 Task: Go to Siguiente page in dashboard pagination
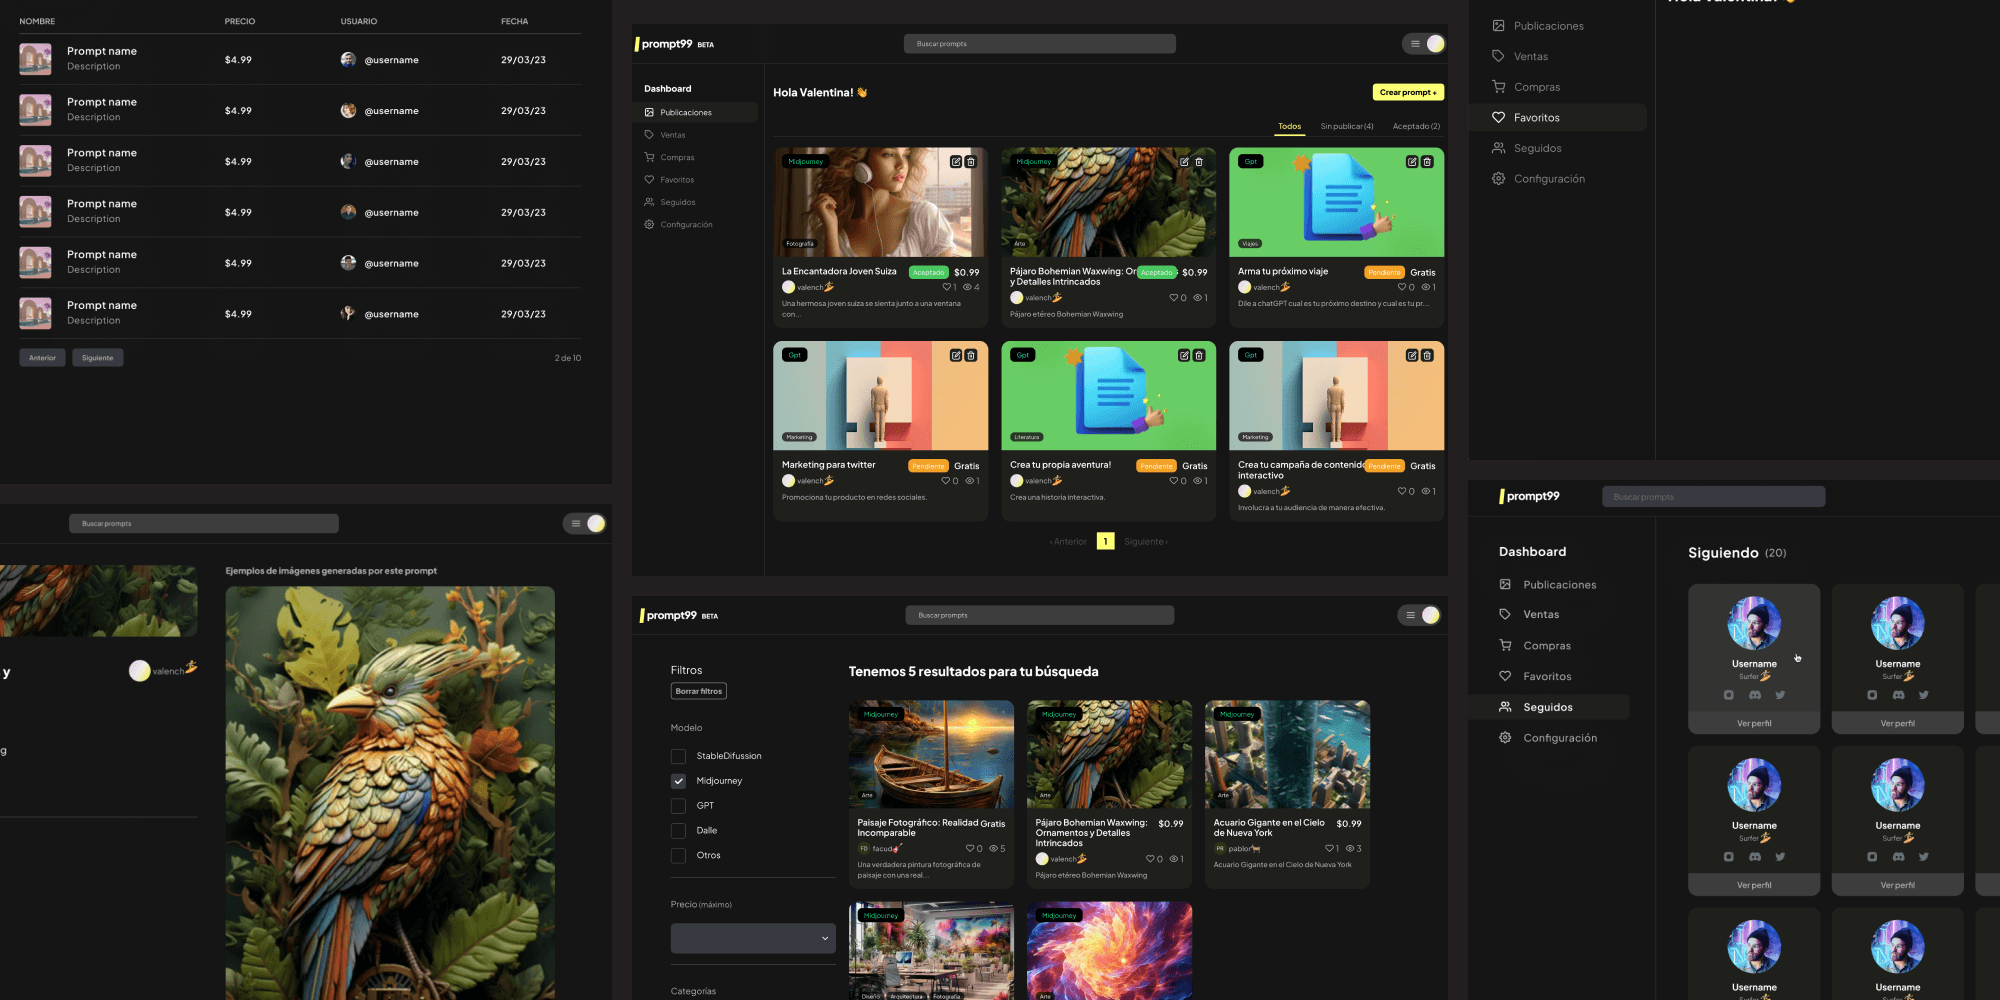point(1146,541)
